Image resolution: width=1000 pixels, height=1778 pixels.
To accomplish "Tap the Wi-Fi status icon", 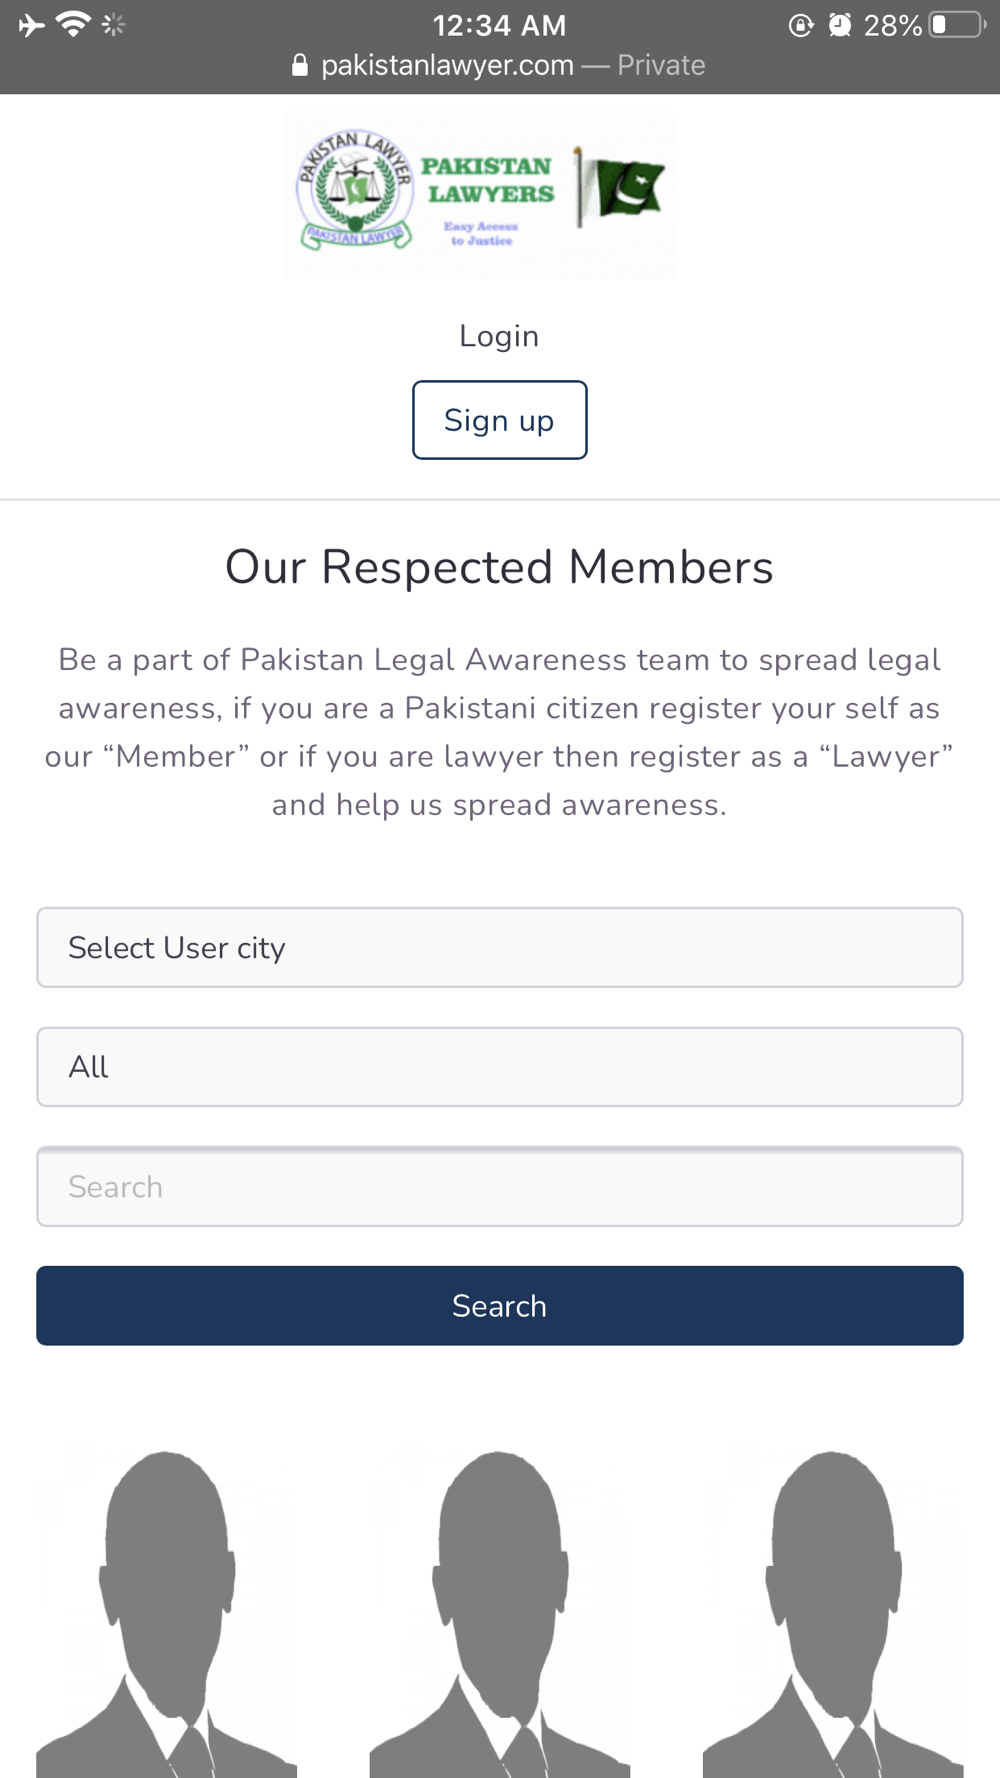I will click(73, 24).
